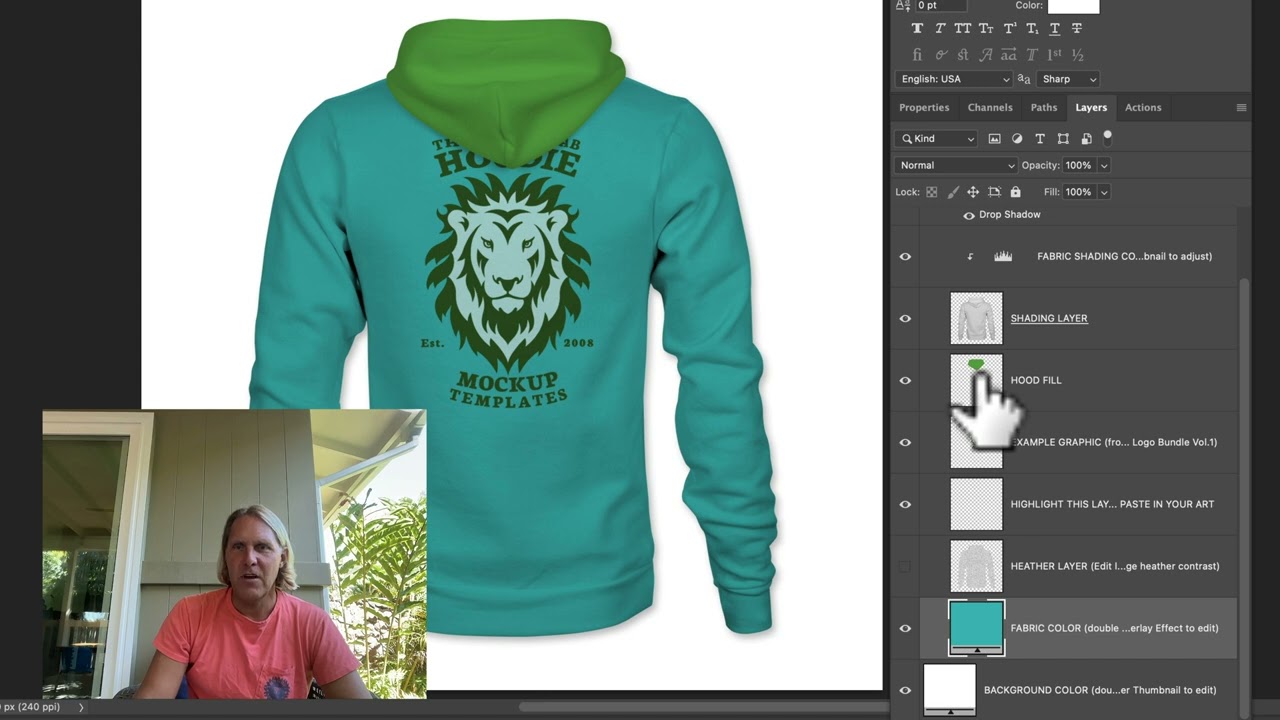Viewport: 1280px width, 720px height.
Task: Apply Strikethrough text style
Action: pos(1077,29)
